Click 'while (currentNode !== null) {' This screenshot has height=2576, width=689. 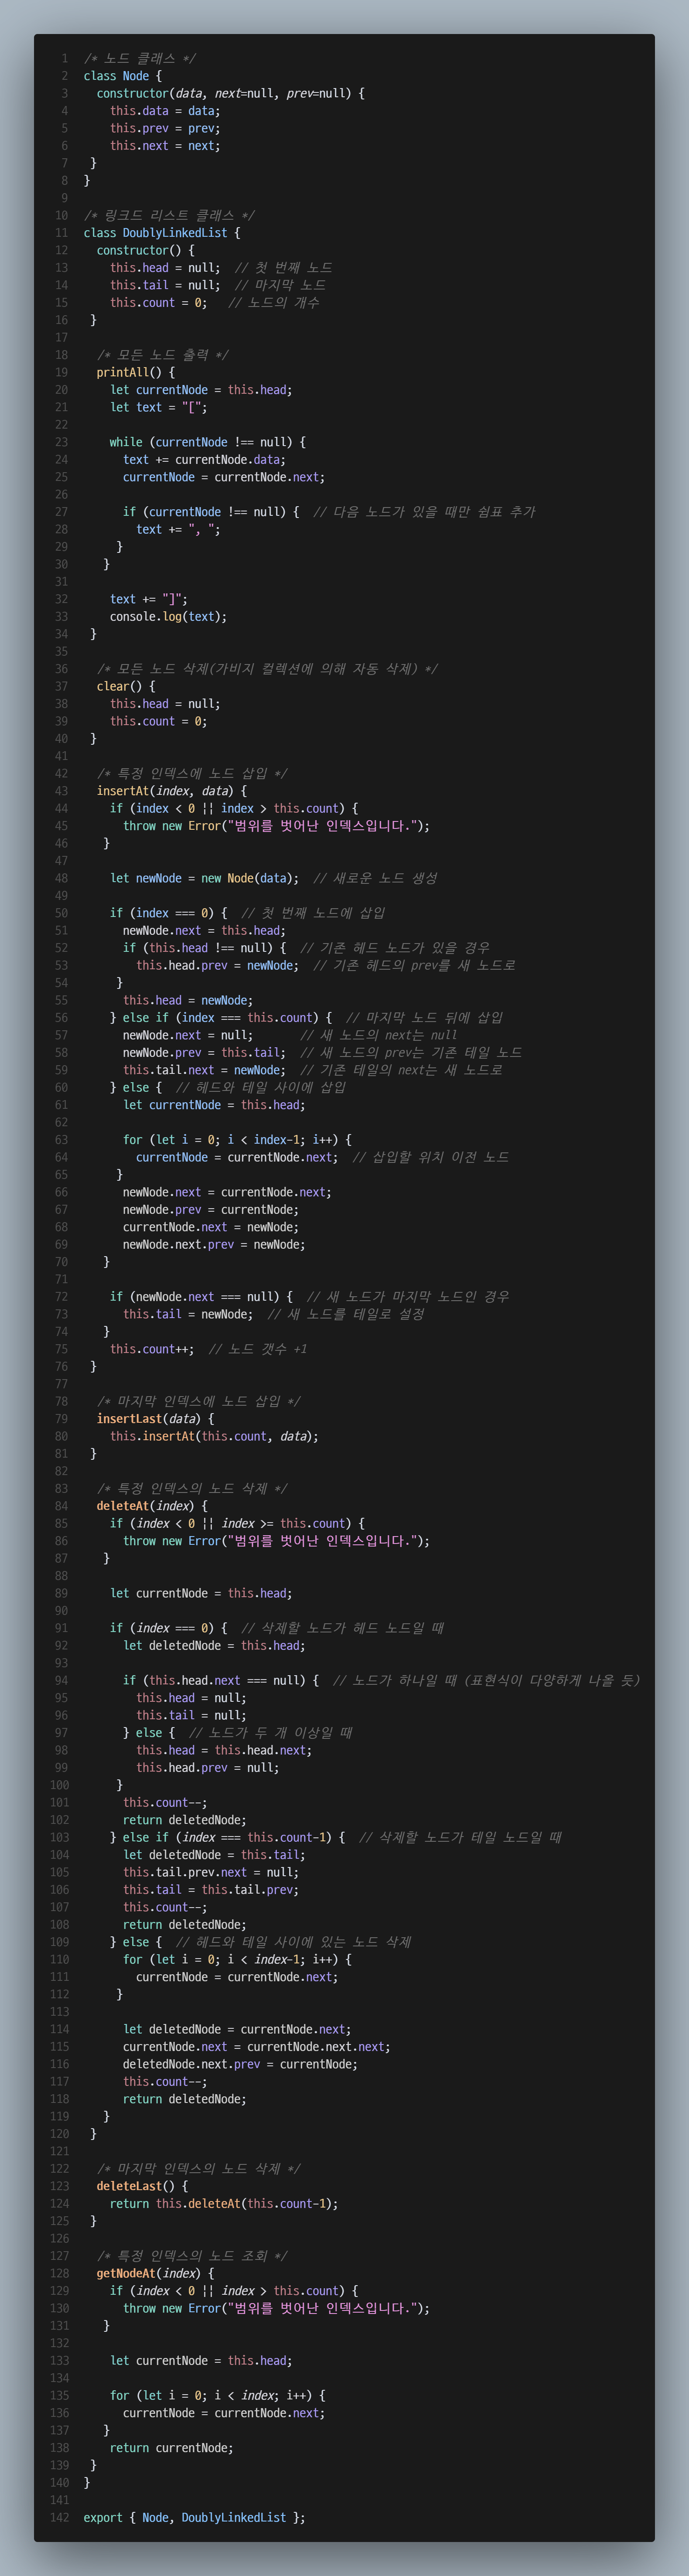[208, 442]
